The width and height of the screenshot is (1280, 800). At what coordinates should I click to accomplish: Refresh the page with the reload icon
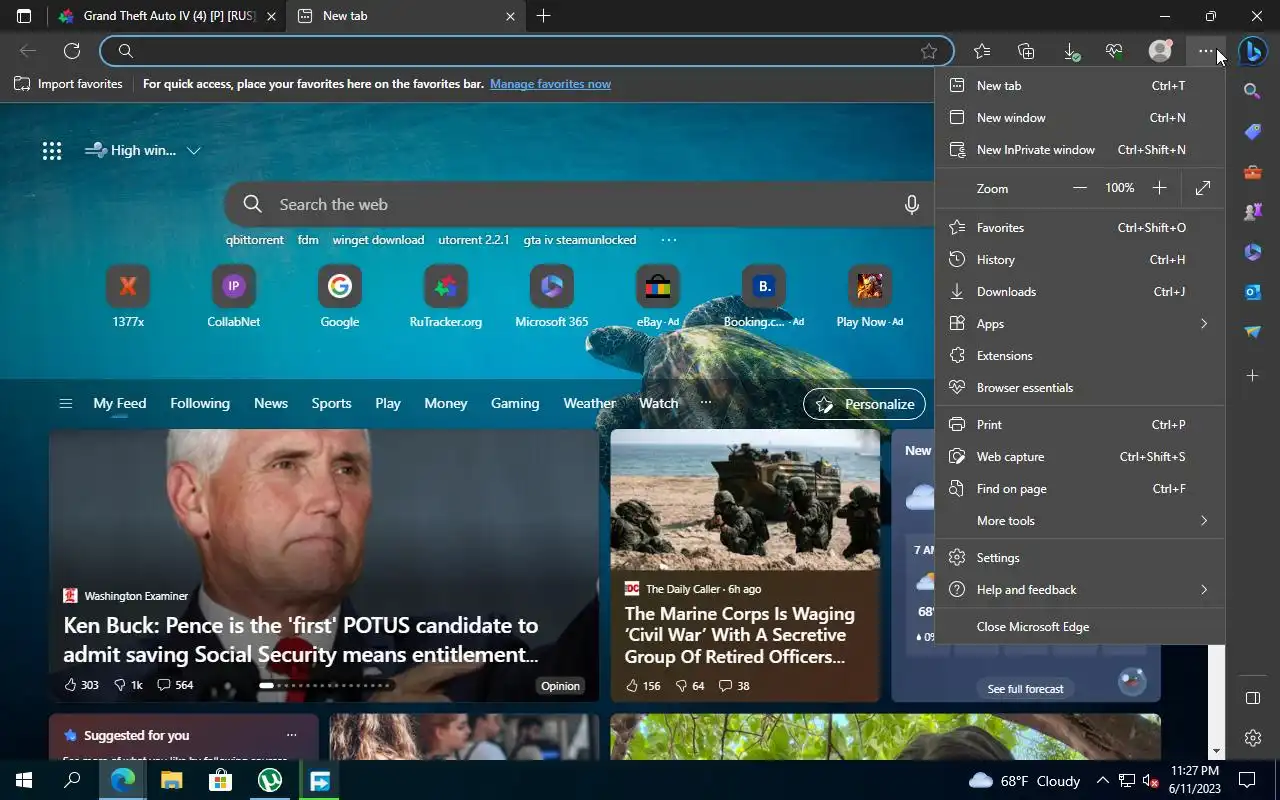(x=72, y=51)
